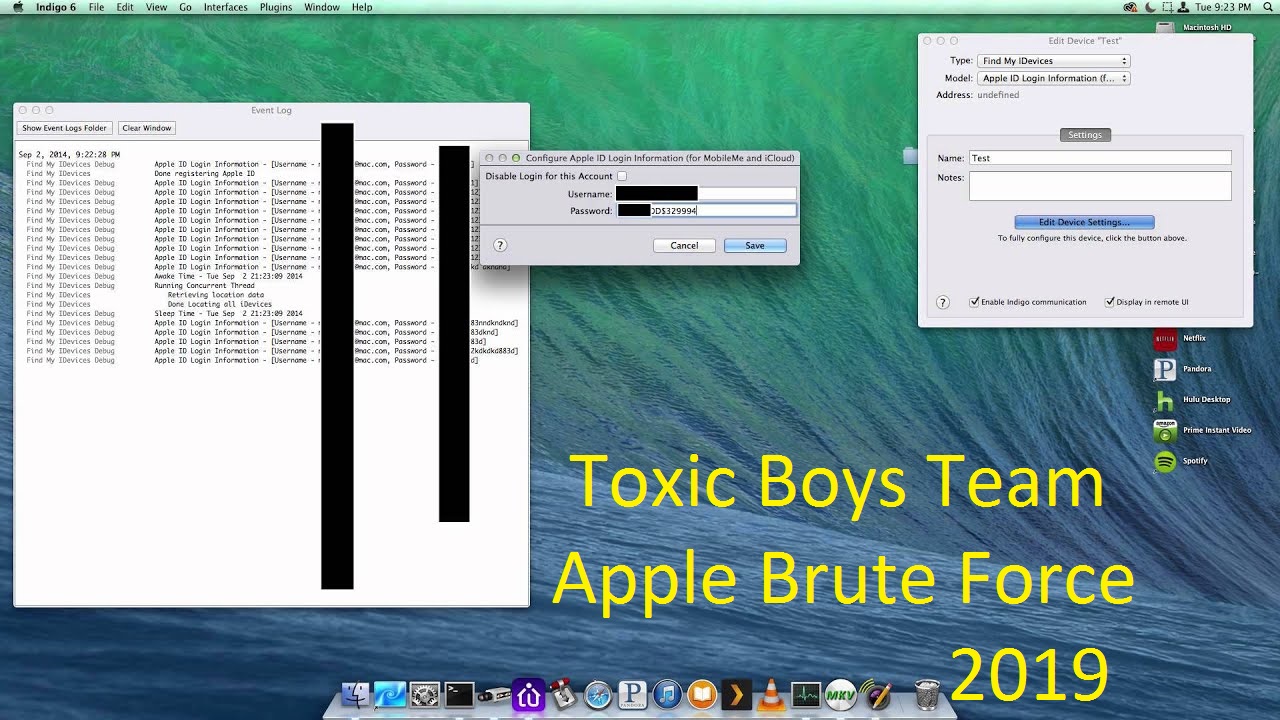
Task: Click Clear Window button in Event Log
Action: point(147,128)
